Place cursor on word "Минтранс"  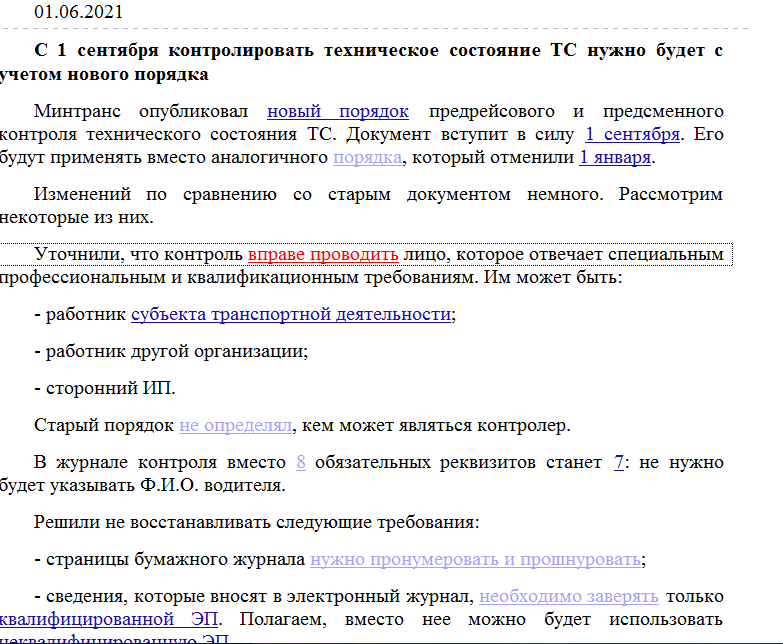77,111
